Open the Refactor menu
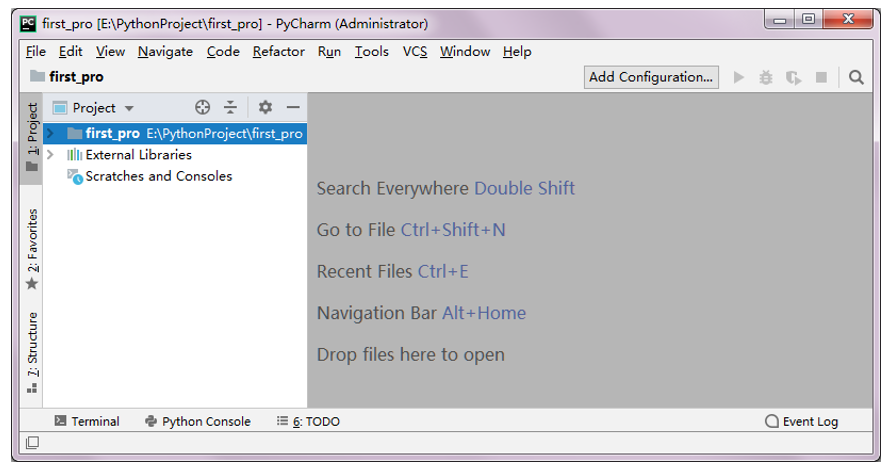Screen dimensions: 895x474 point(279,51)
